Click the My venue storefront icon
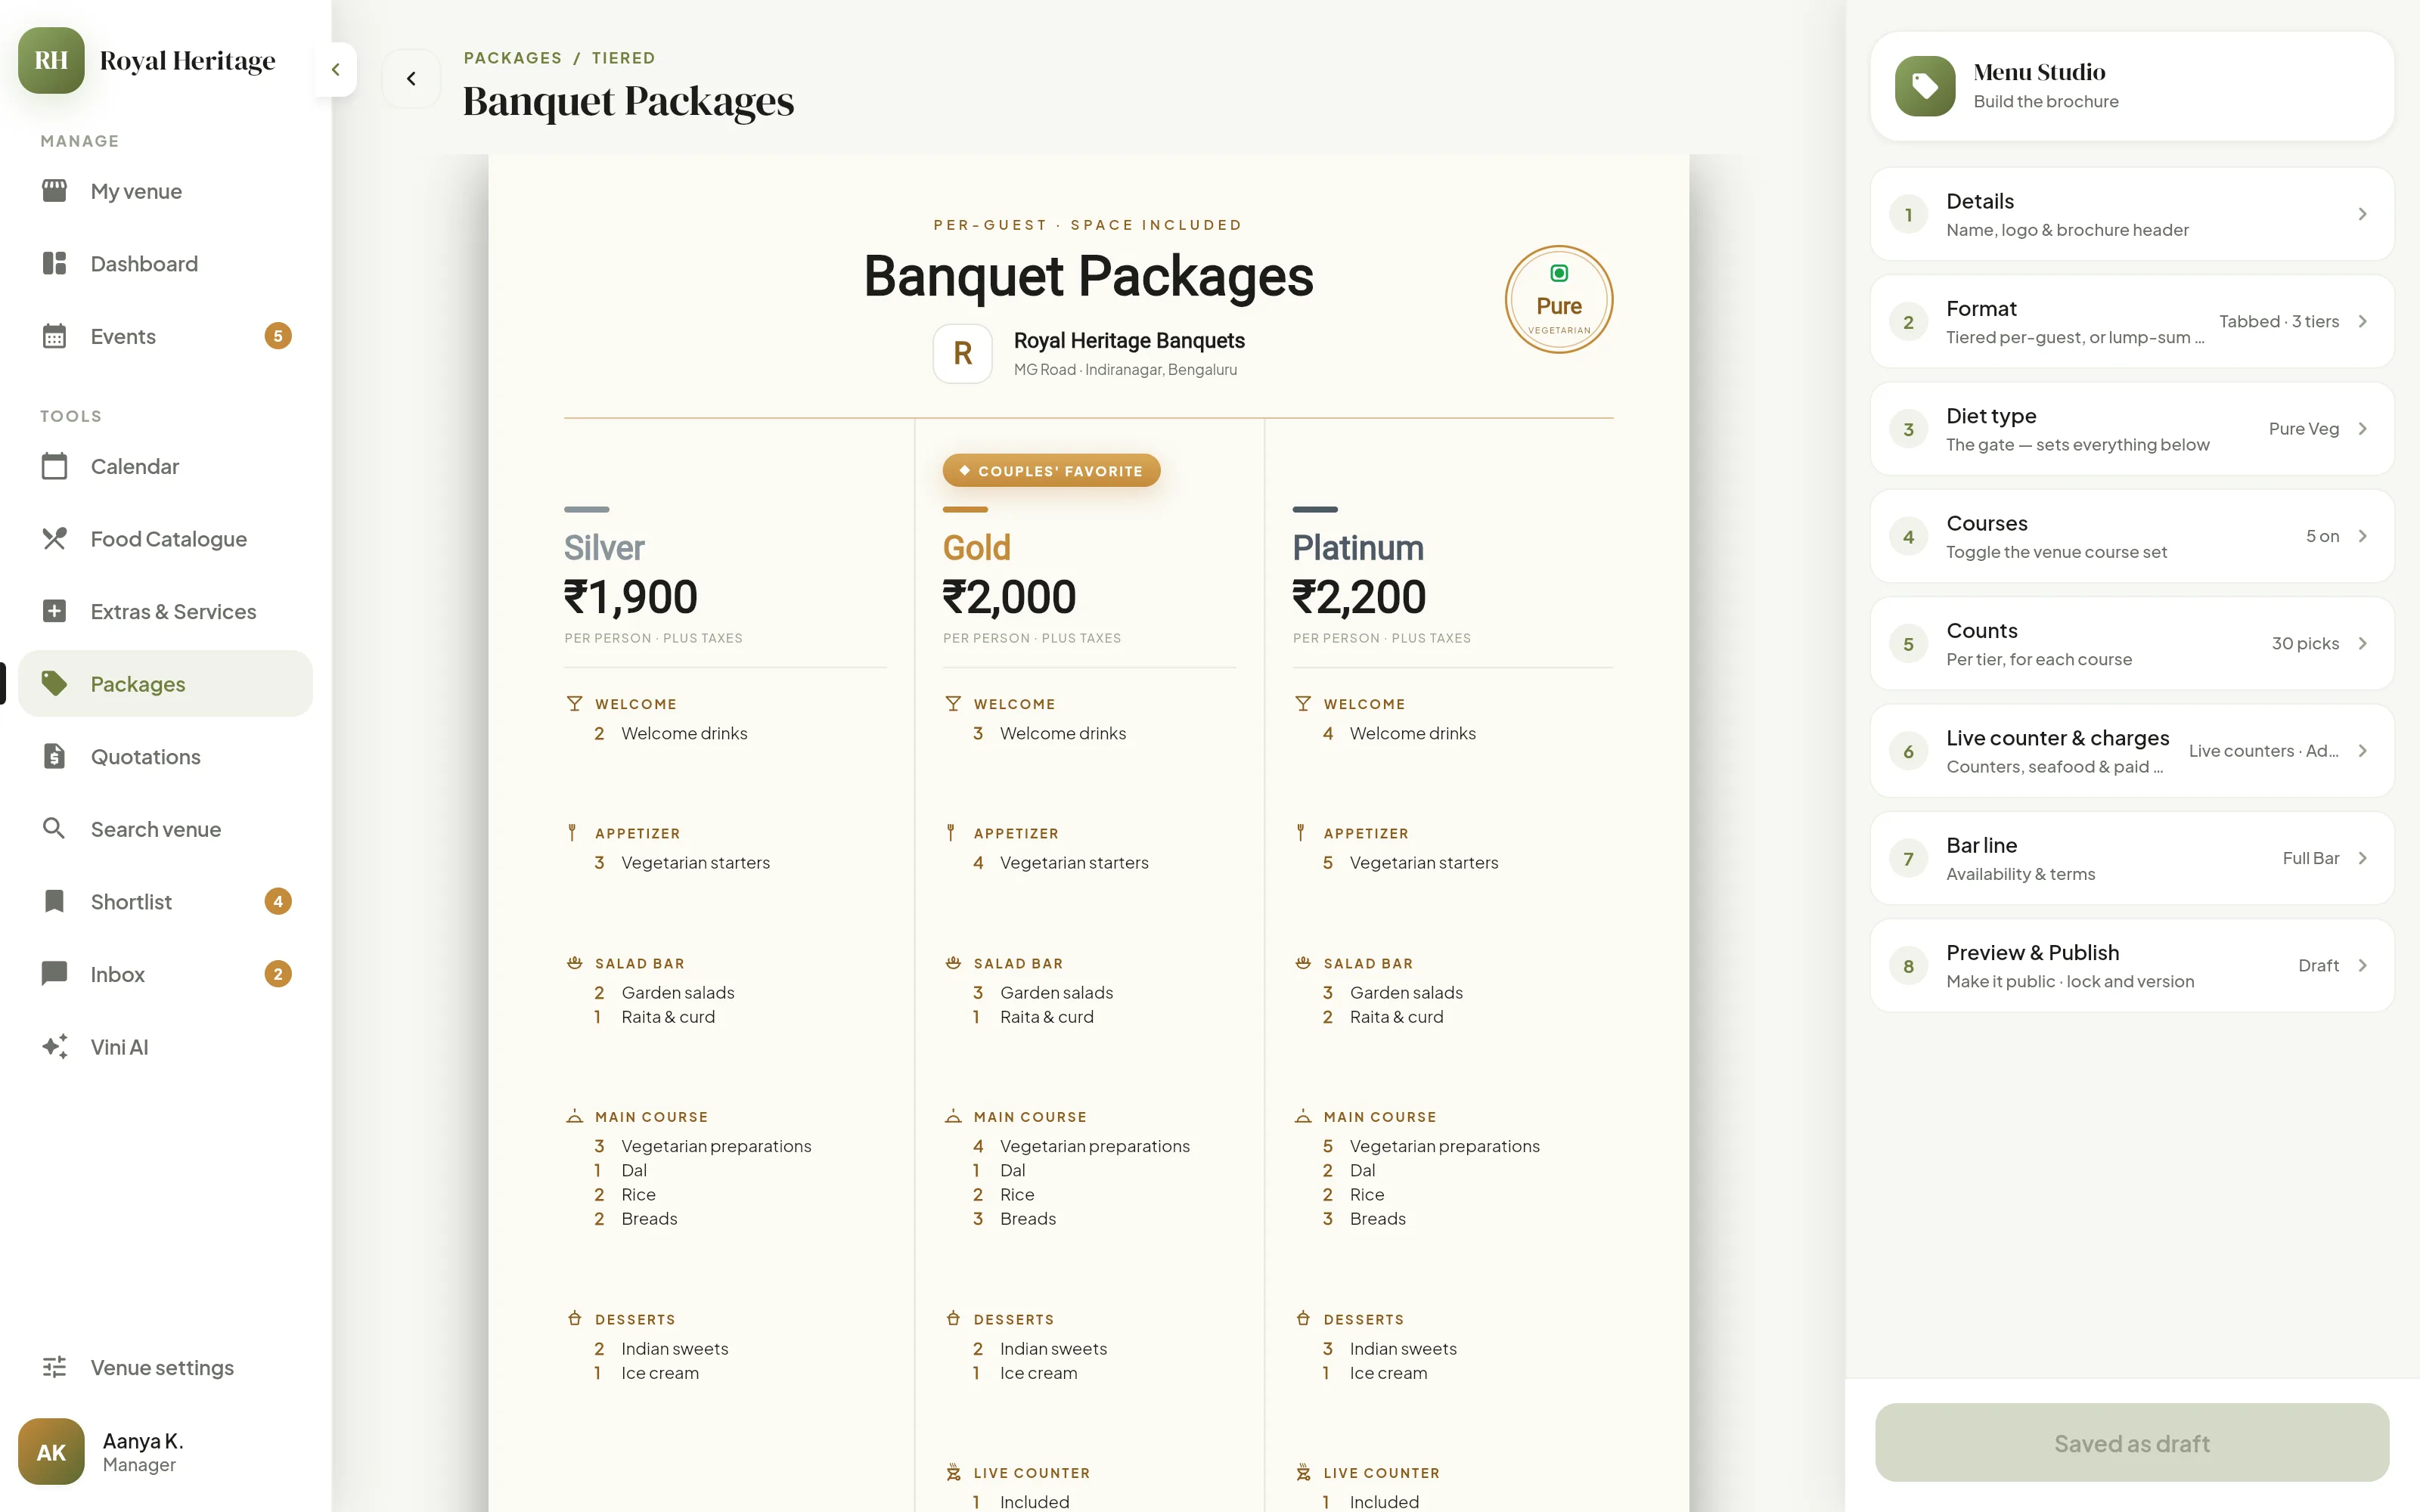Image resolution: width=2420 pixels, height=1512 pixels. click(54, 191)
